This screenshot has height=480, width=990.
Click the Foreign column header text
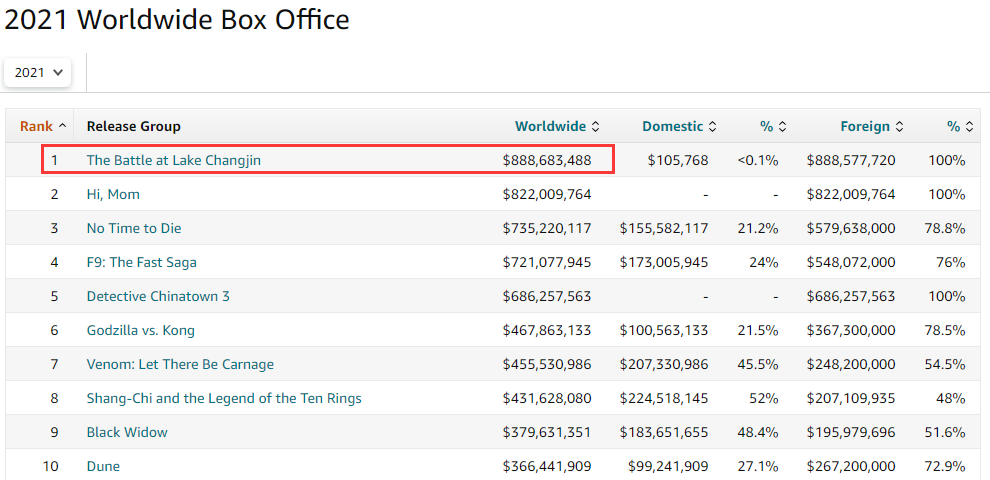[865, 126]
